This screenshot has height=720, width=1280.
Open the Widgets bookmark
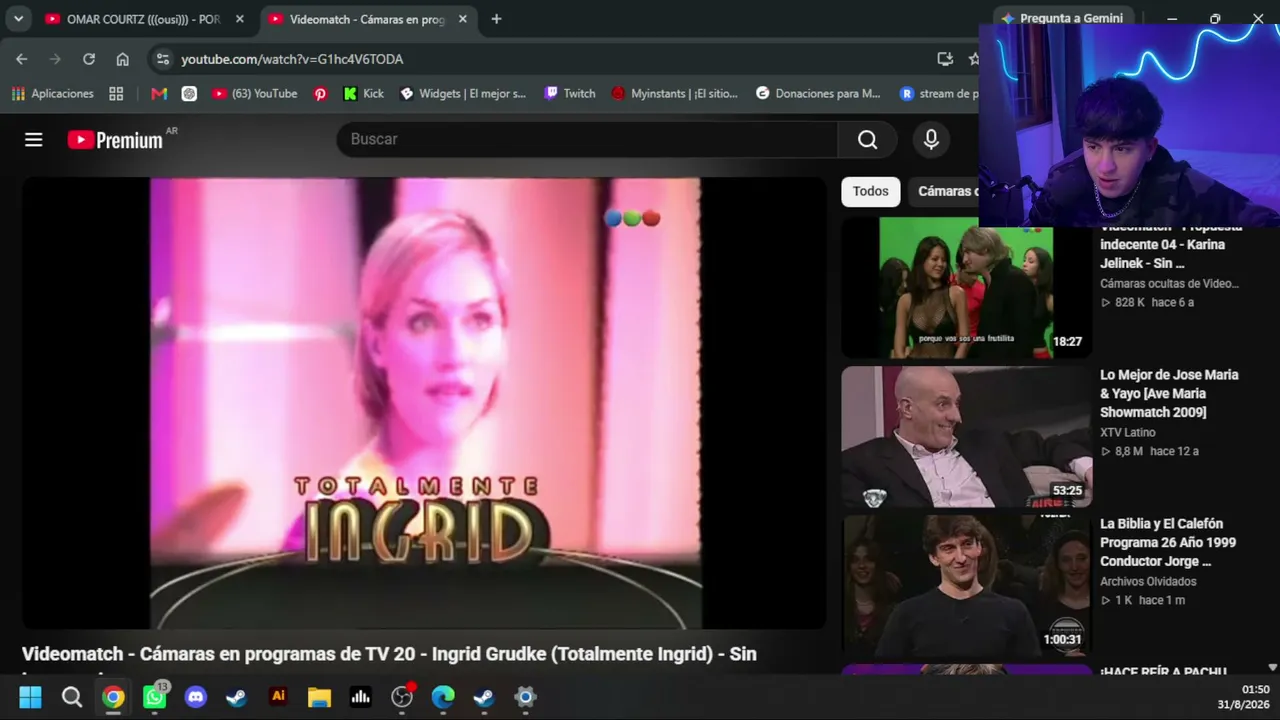(x=462, y=93)
